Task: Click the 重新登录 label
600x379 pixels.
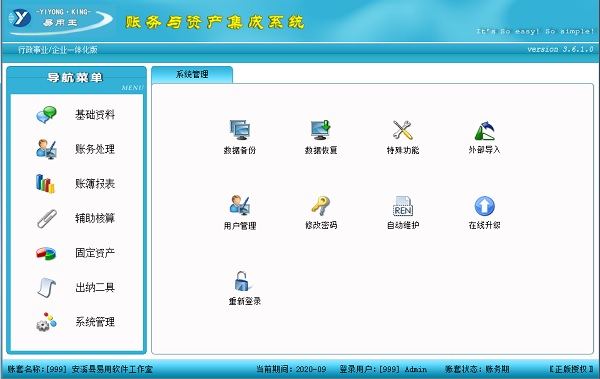Action: 245,301
